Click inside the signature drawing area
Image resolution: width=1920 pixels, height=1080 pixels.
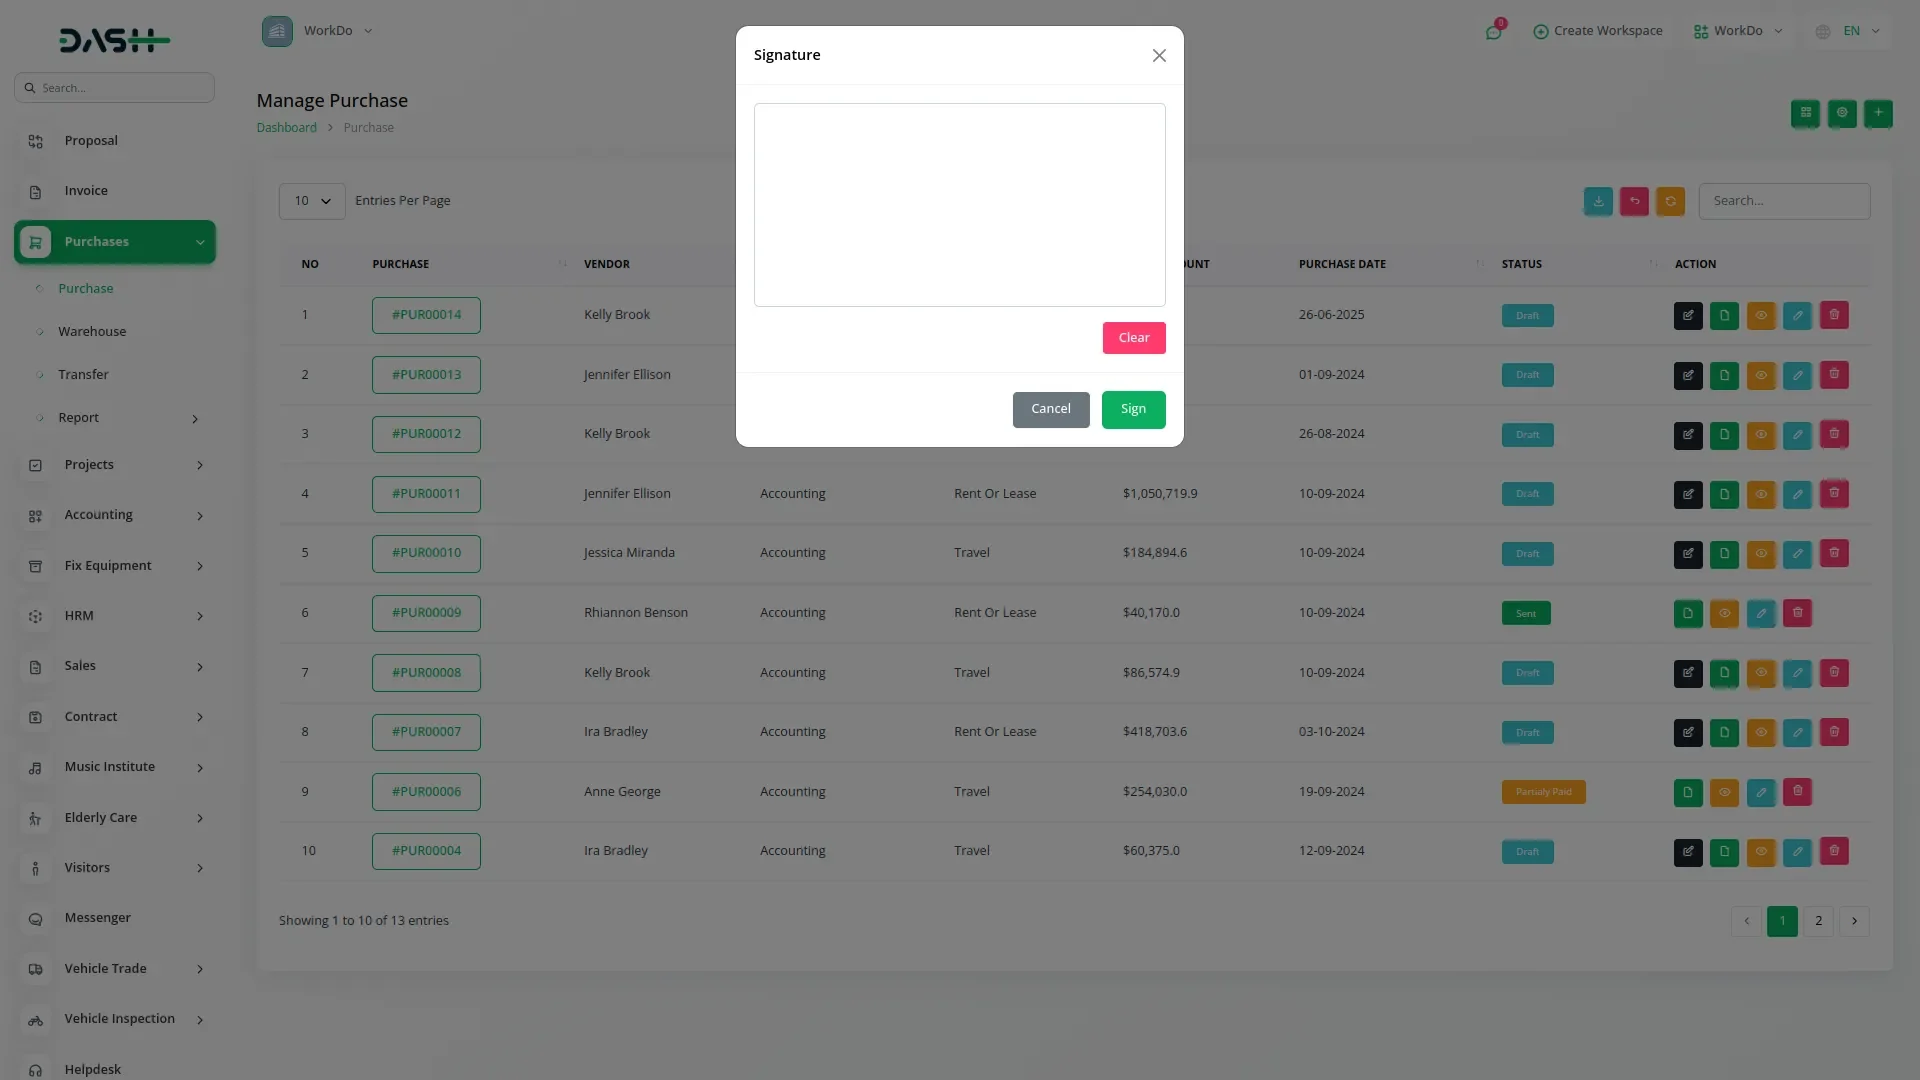[x=959, y=205]
